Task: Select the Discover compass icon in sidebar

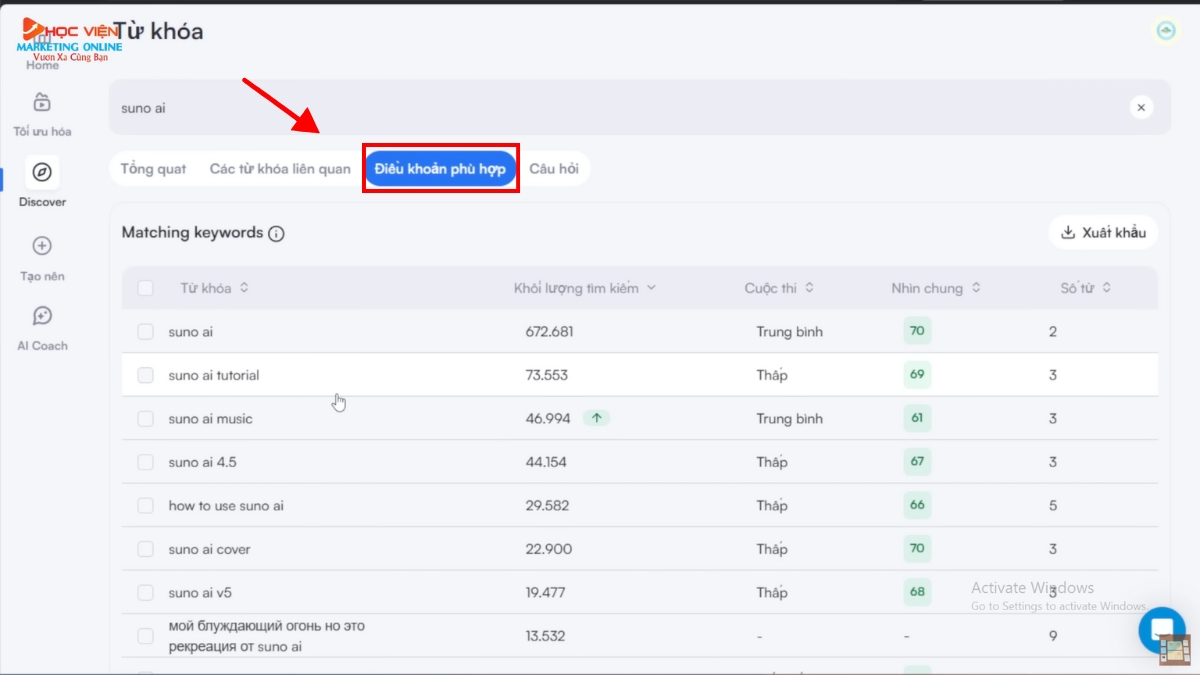Action: click(41, 172)
